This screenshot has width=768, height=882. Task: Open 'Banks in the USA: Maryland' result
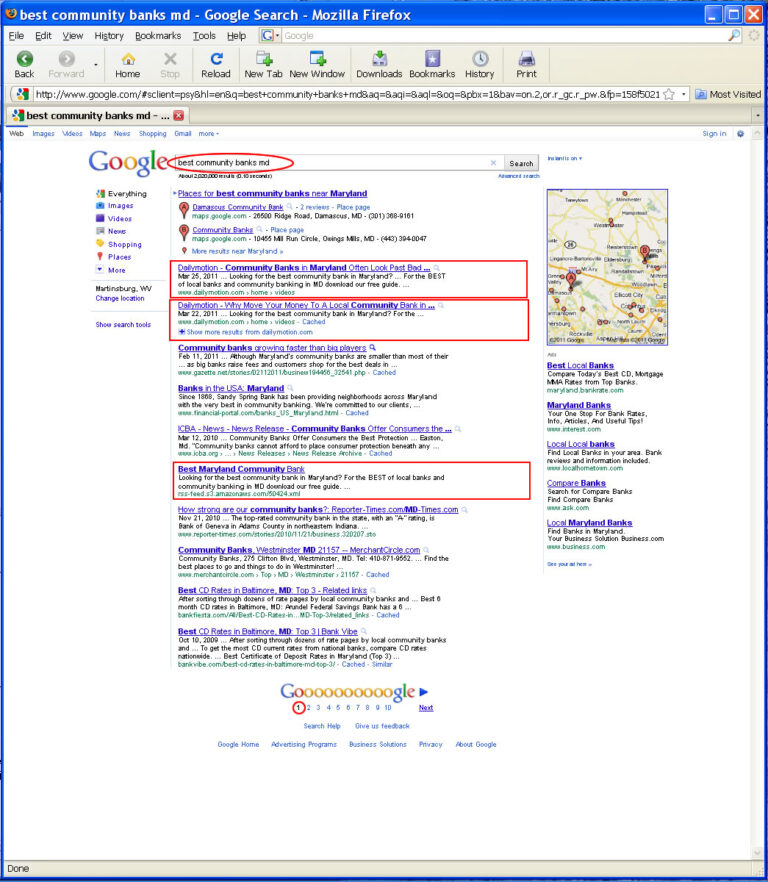click(x=231, y=388)
